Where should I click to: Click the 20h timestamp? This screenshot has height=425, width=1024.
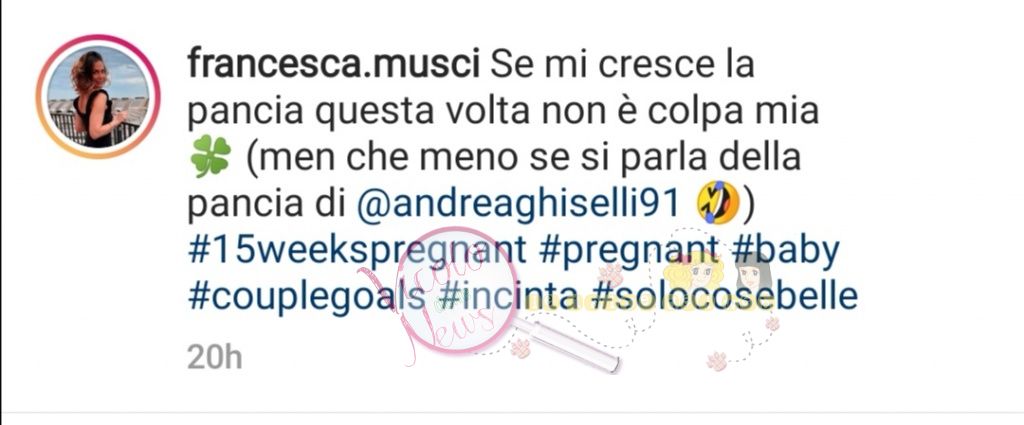coord(214,357)
